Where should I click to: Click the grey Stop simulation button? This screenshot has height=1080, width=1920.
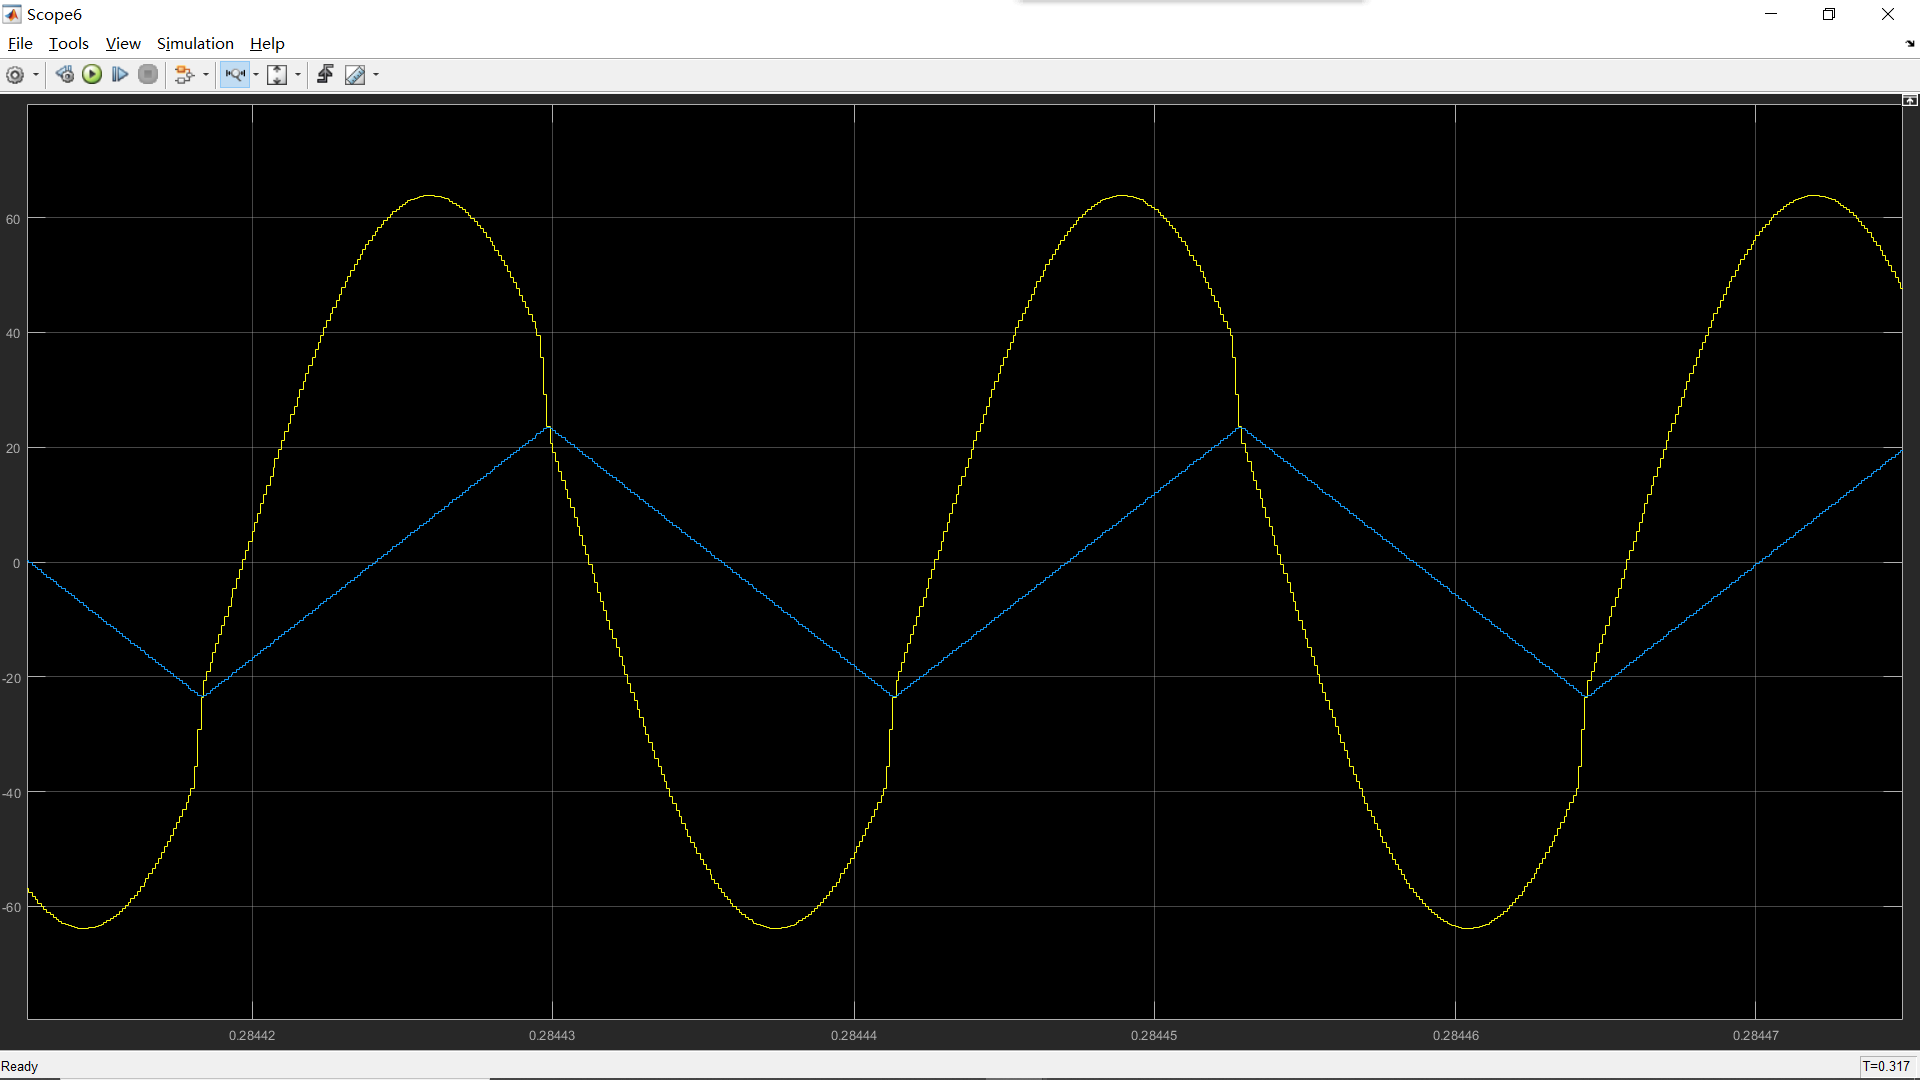tap(148, 75)
